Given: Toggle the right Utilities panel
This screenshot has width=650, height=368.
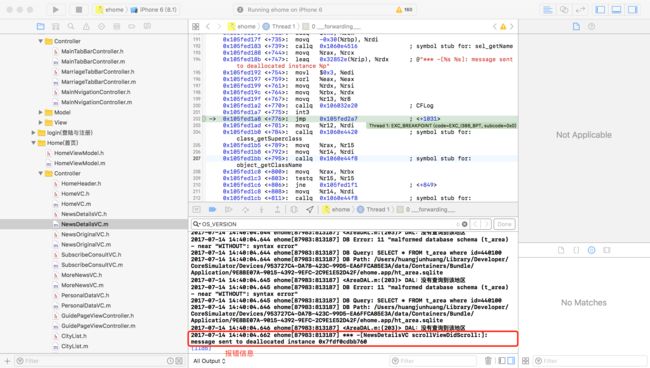Looking at the screenshot, I should click(633, 10).
